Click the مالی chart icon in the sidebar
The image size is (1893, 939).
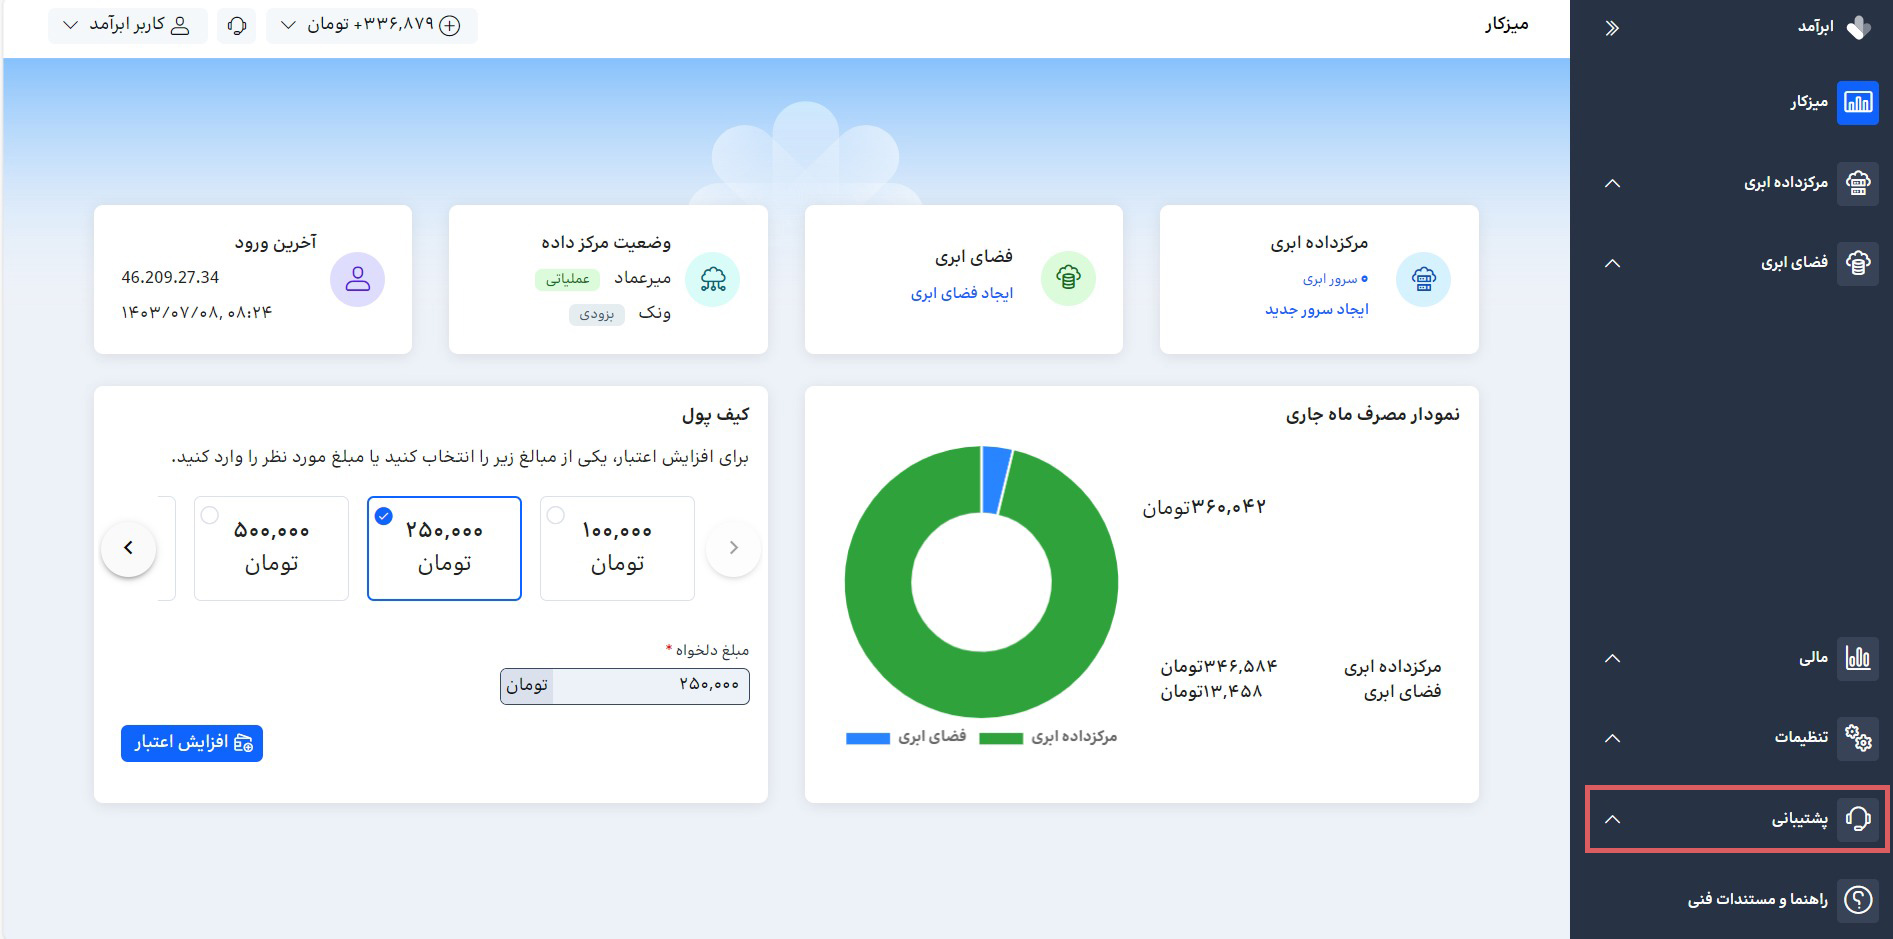[x=1858, y=658]
